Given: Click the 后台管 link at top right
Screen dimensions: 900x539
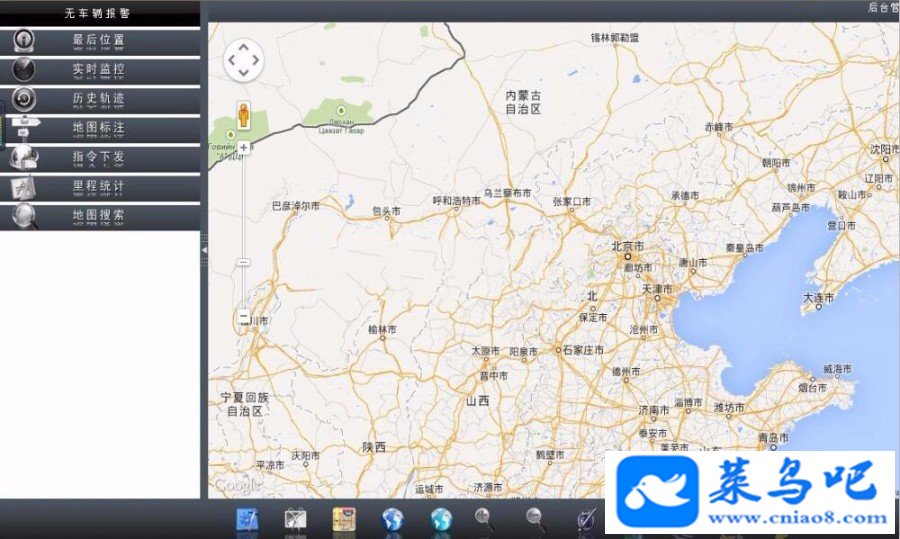Looking at the screenshot, I should [x=883, y=7].
